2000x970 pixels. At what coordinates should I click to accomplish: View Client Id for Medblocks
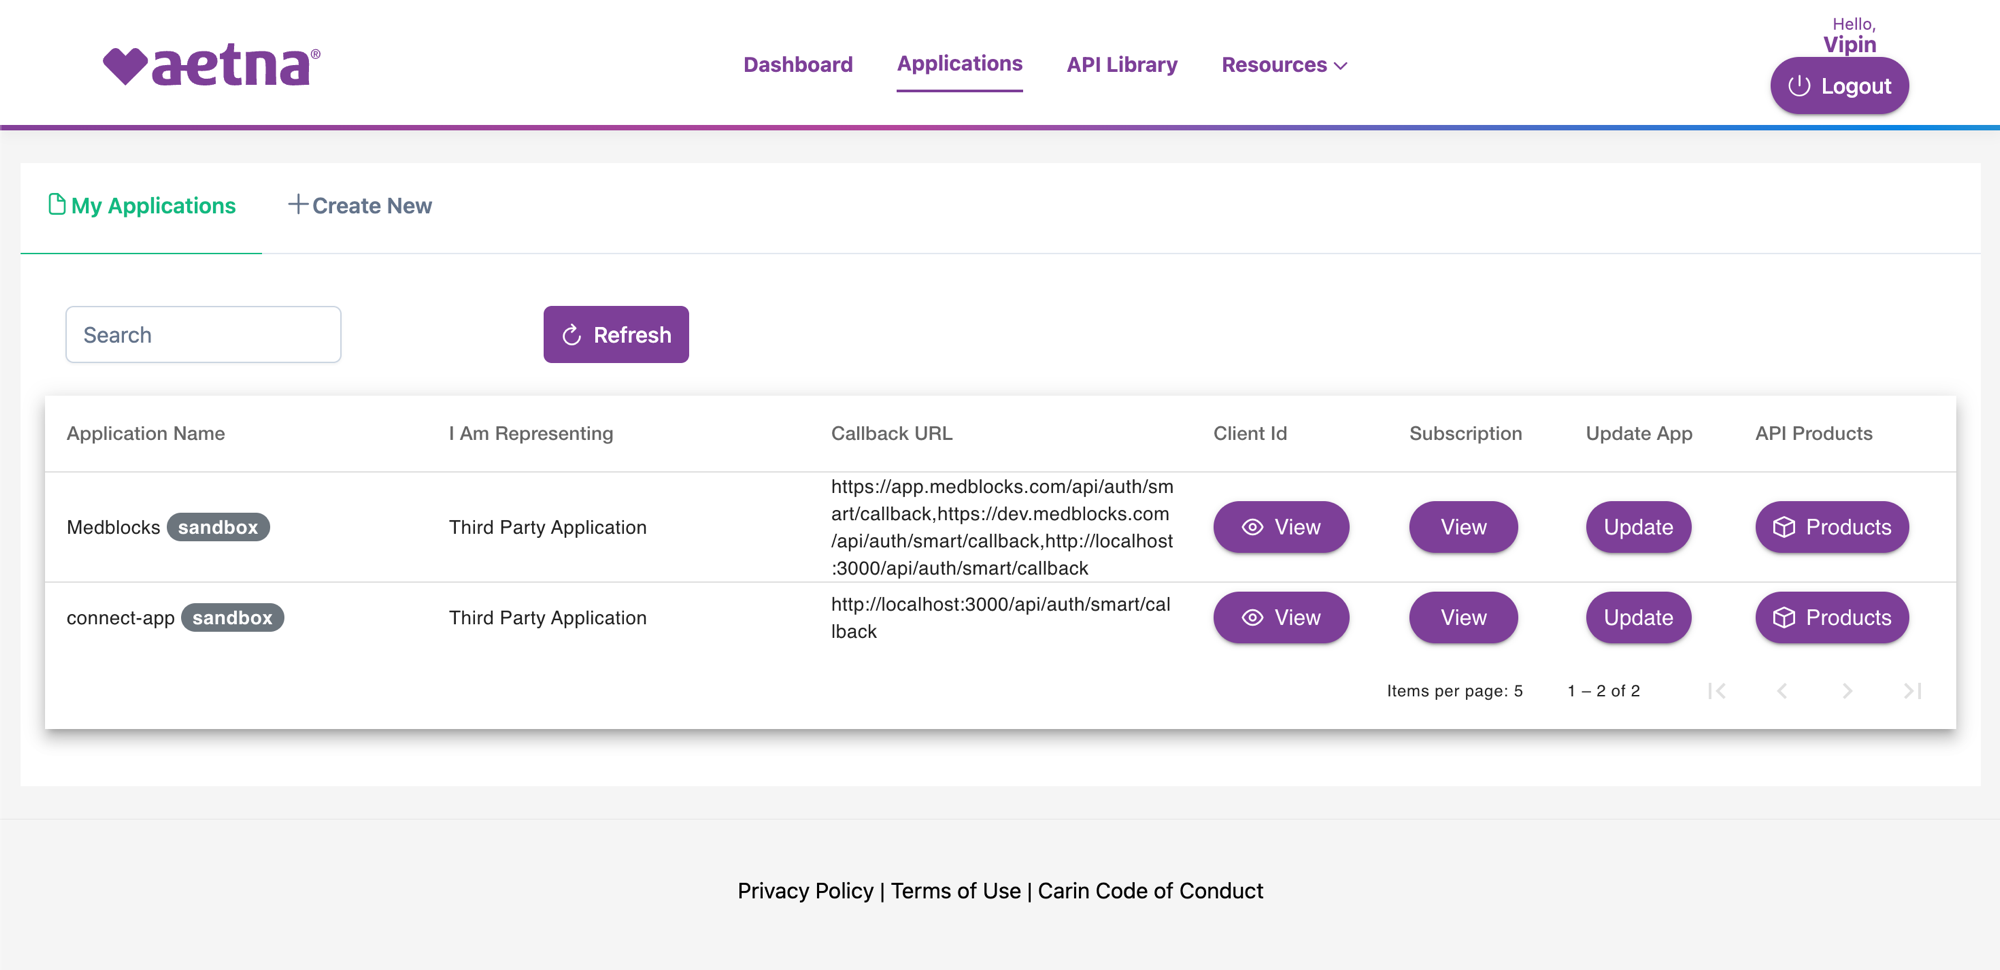click(x=1281, y=527)
